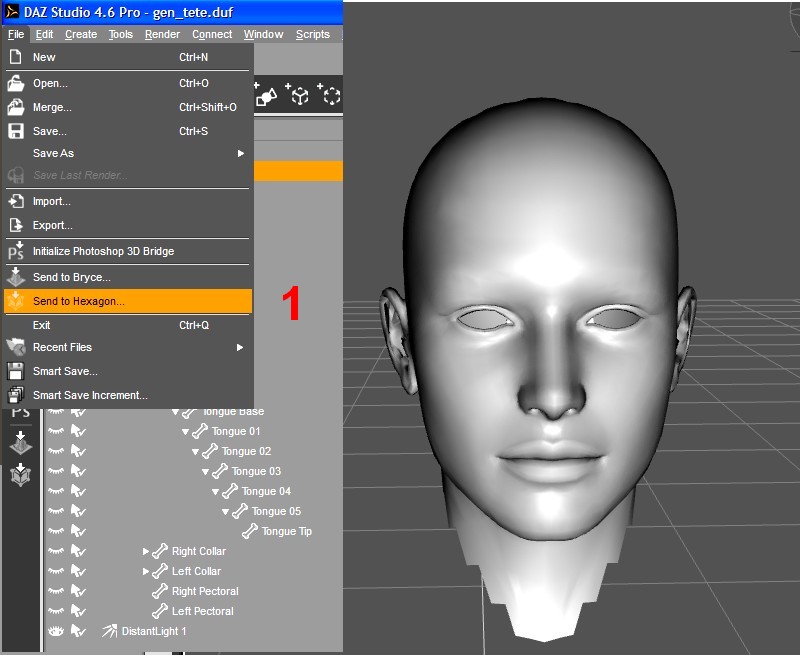
Task: Collapse the Tongue 03 tree node
Action: pos(206,471)
